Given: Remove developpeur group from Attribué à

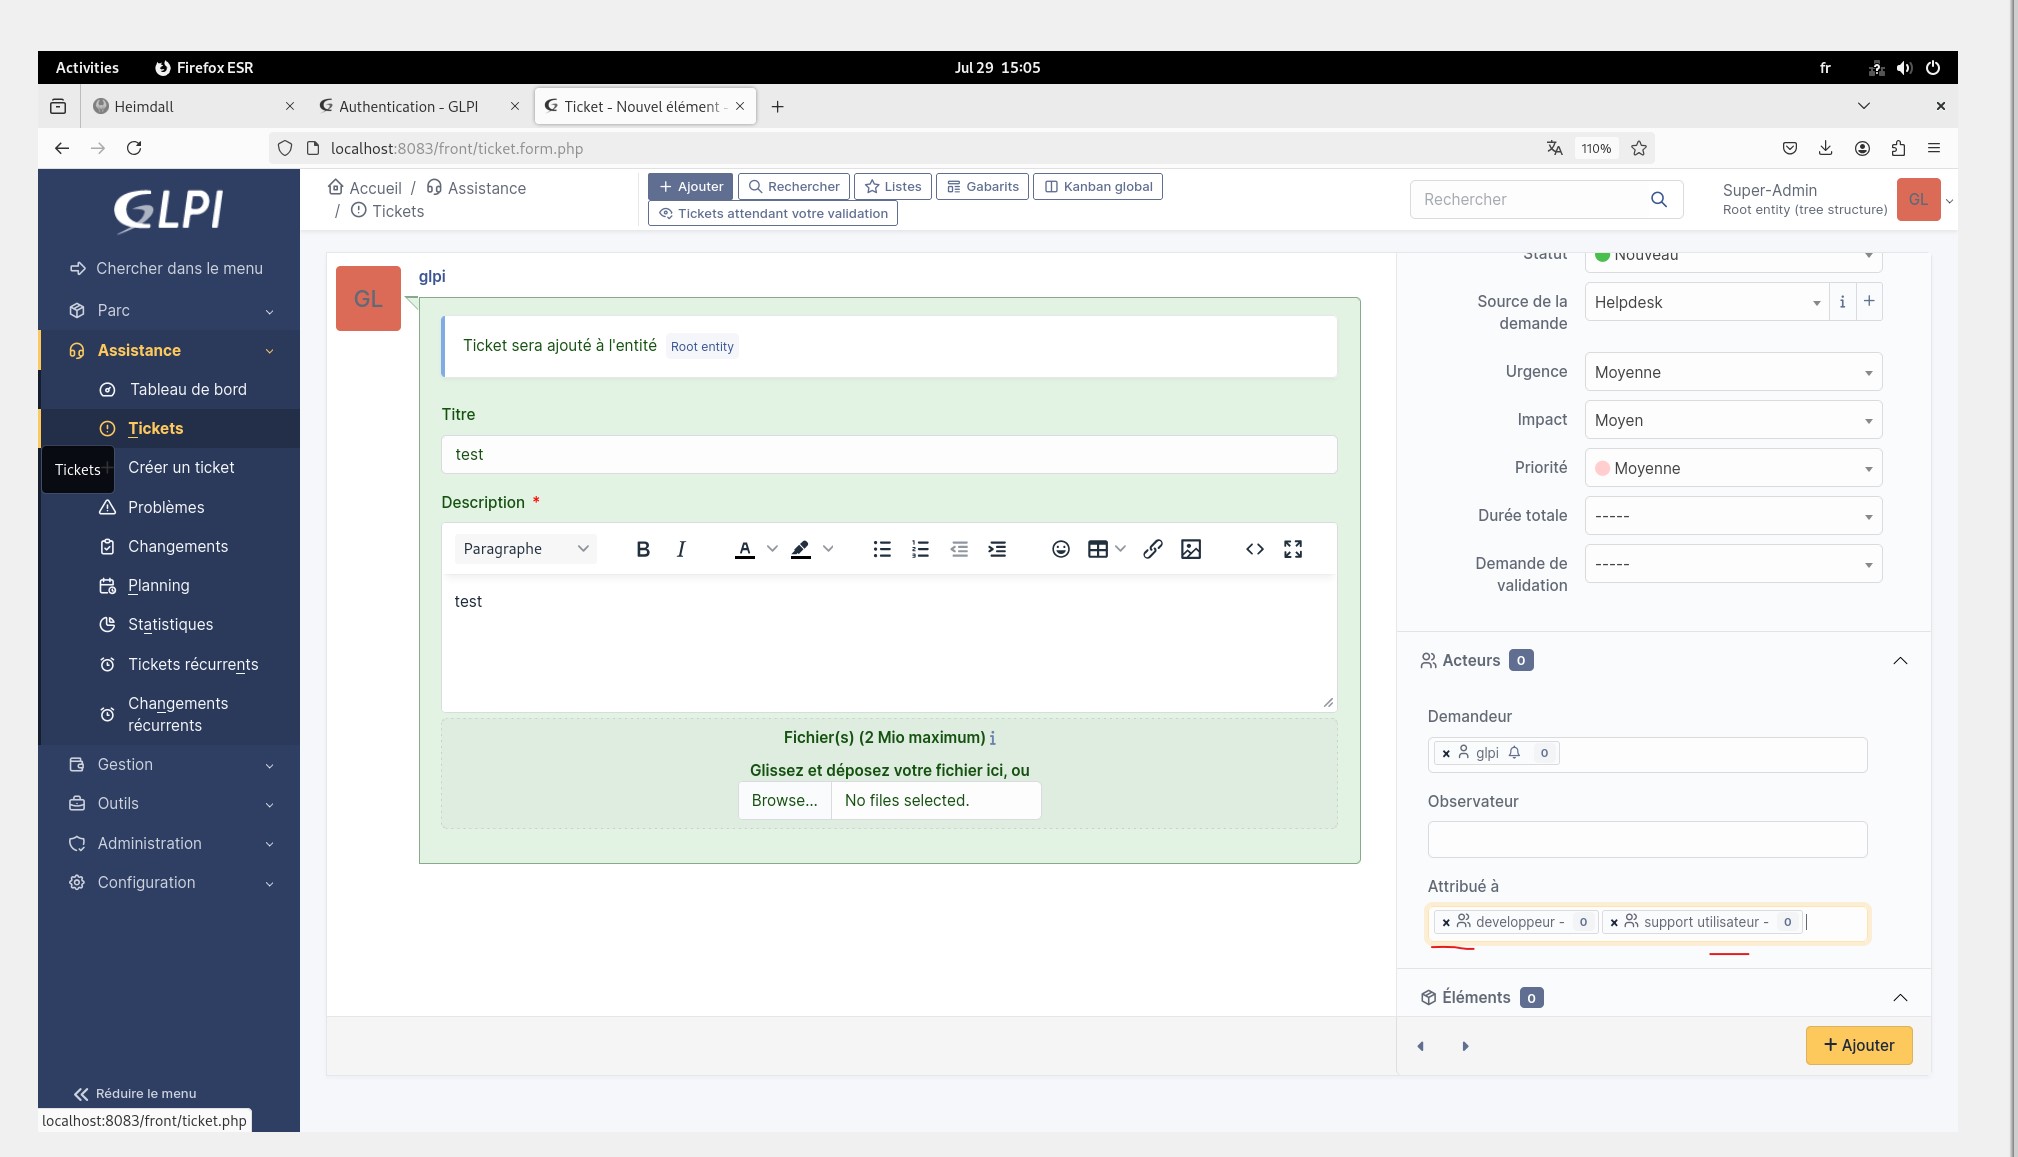Looking at the screenshot, I should tap(1446, 923).
